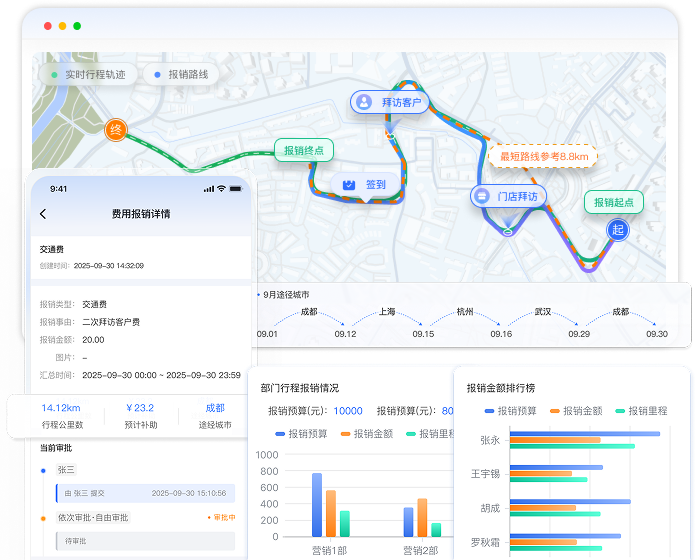Select the 行程公里数 14.12km stat tab
696x560 pixels.
[61, 415]
